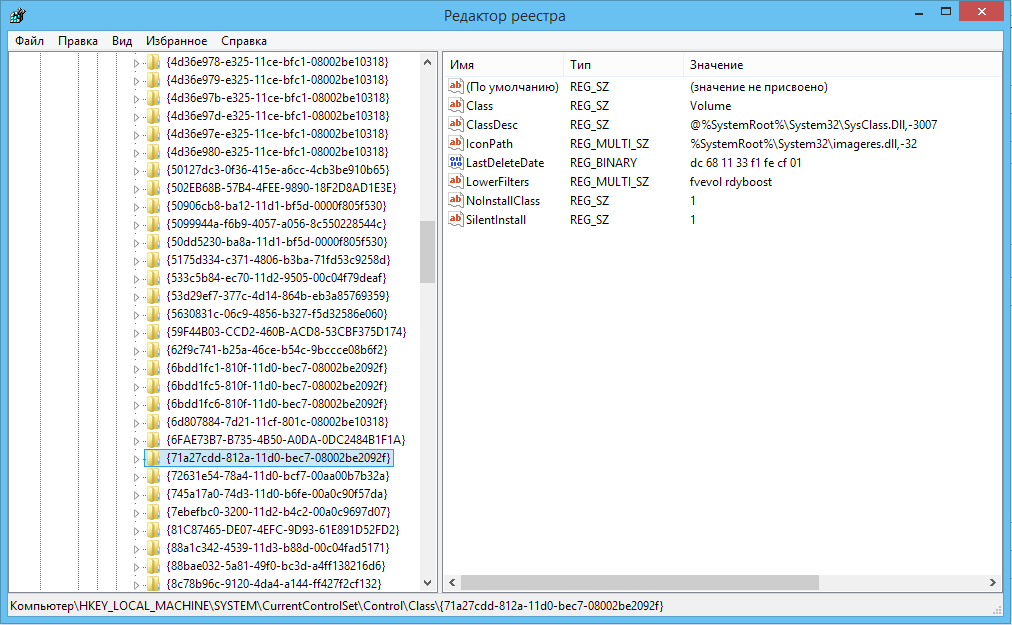Expand key {50906cb8-ba12-11d1-bf5d-0000f805f530}
Viewport: 1012px width, 625px height.
(136, 207)
